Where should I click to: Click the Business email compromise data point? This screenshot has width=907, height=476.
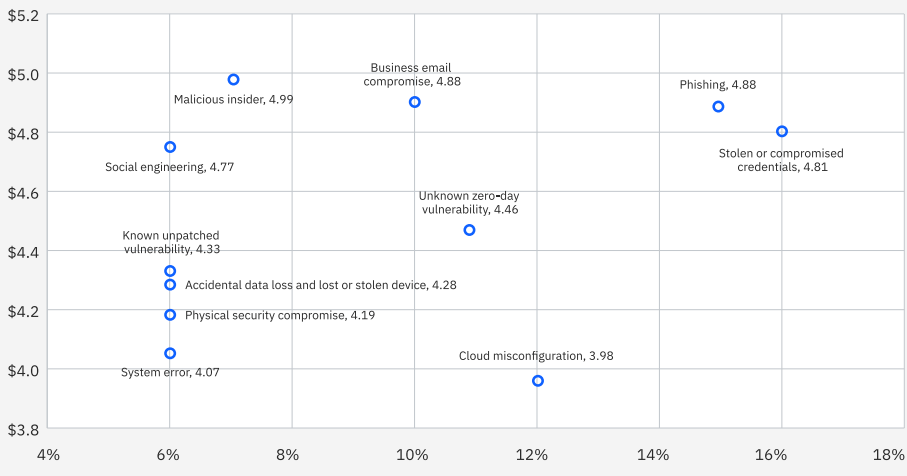(415, 102)
